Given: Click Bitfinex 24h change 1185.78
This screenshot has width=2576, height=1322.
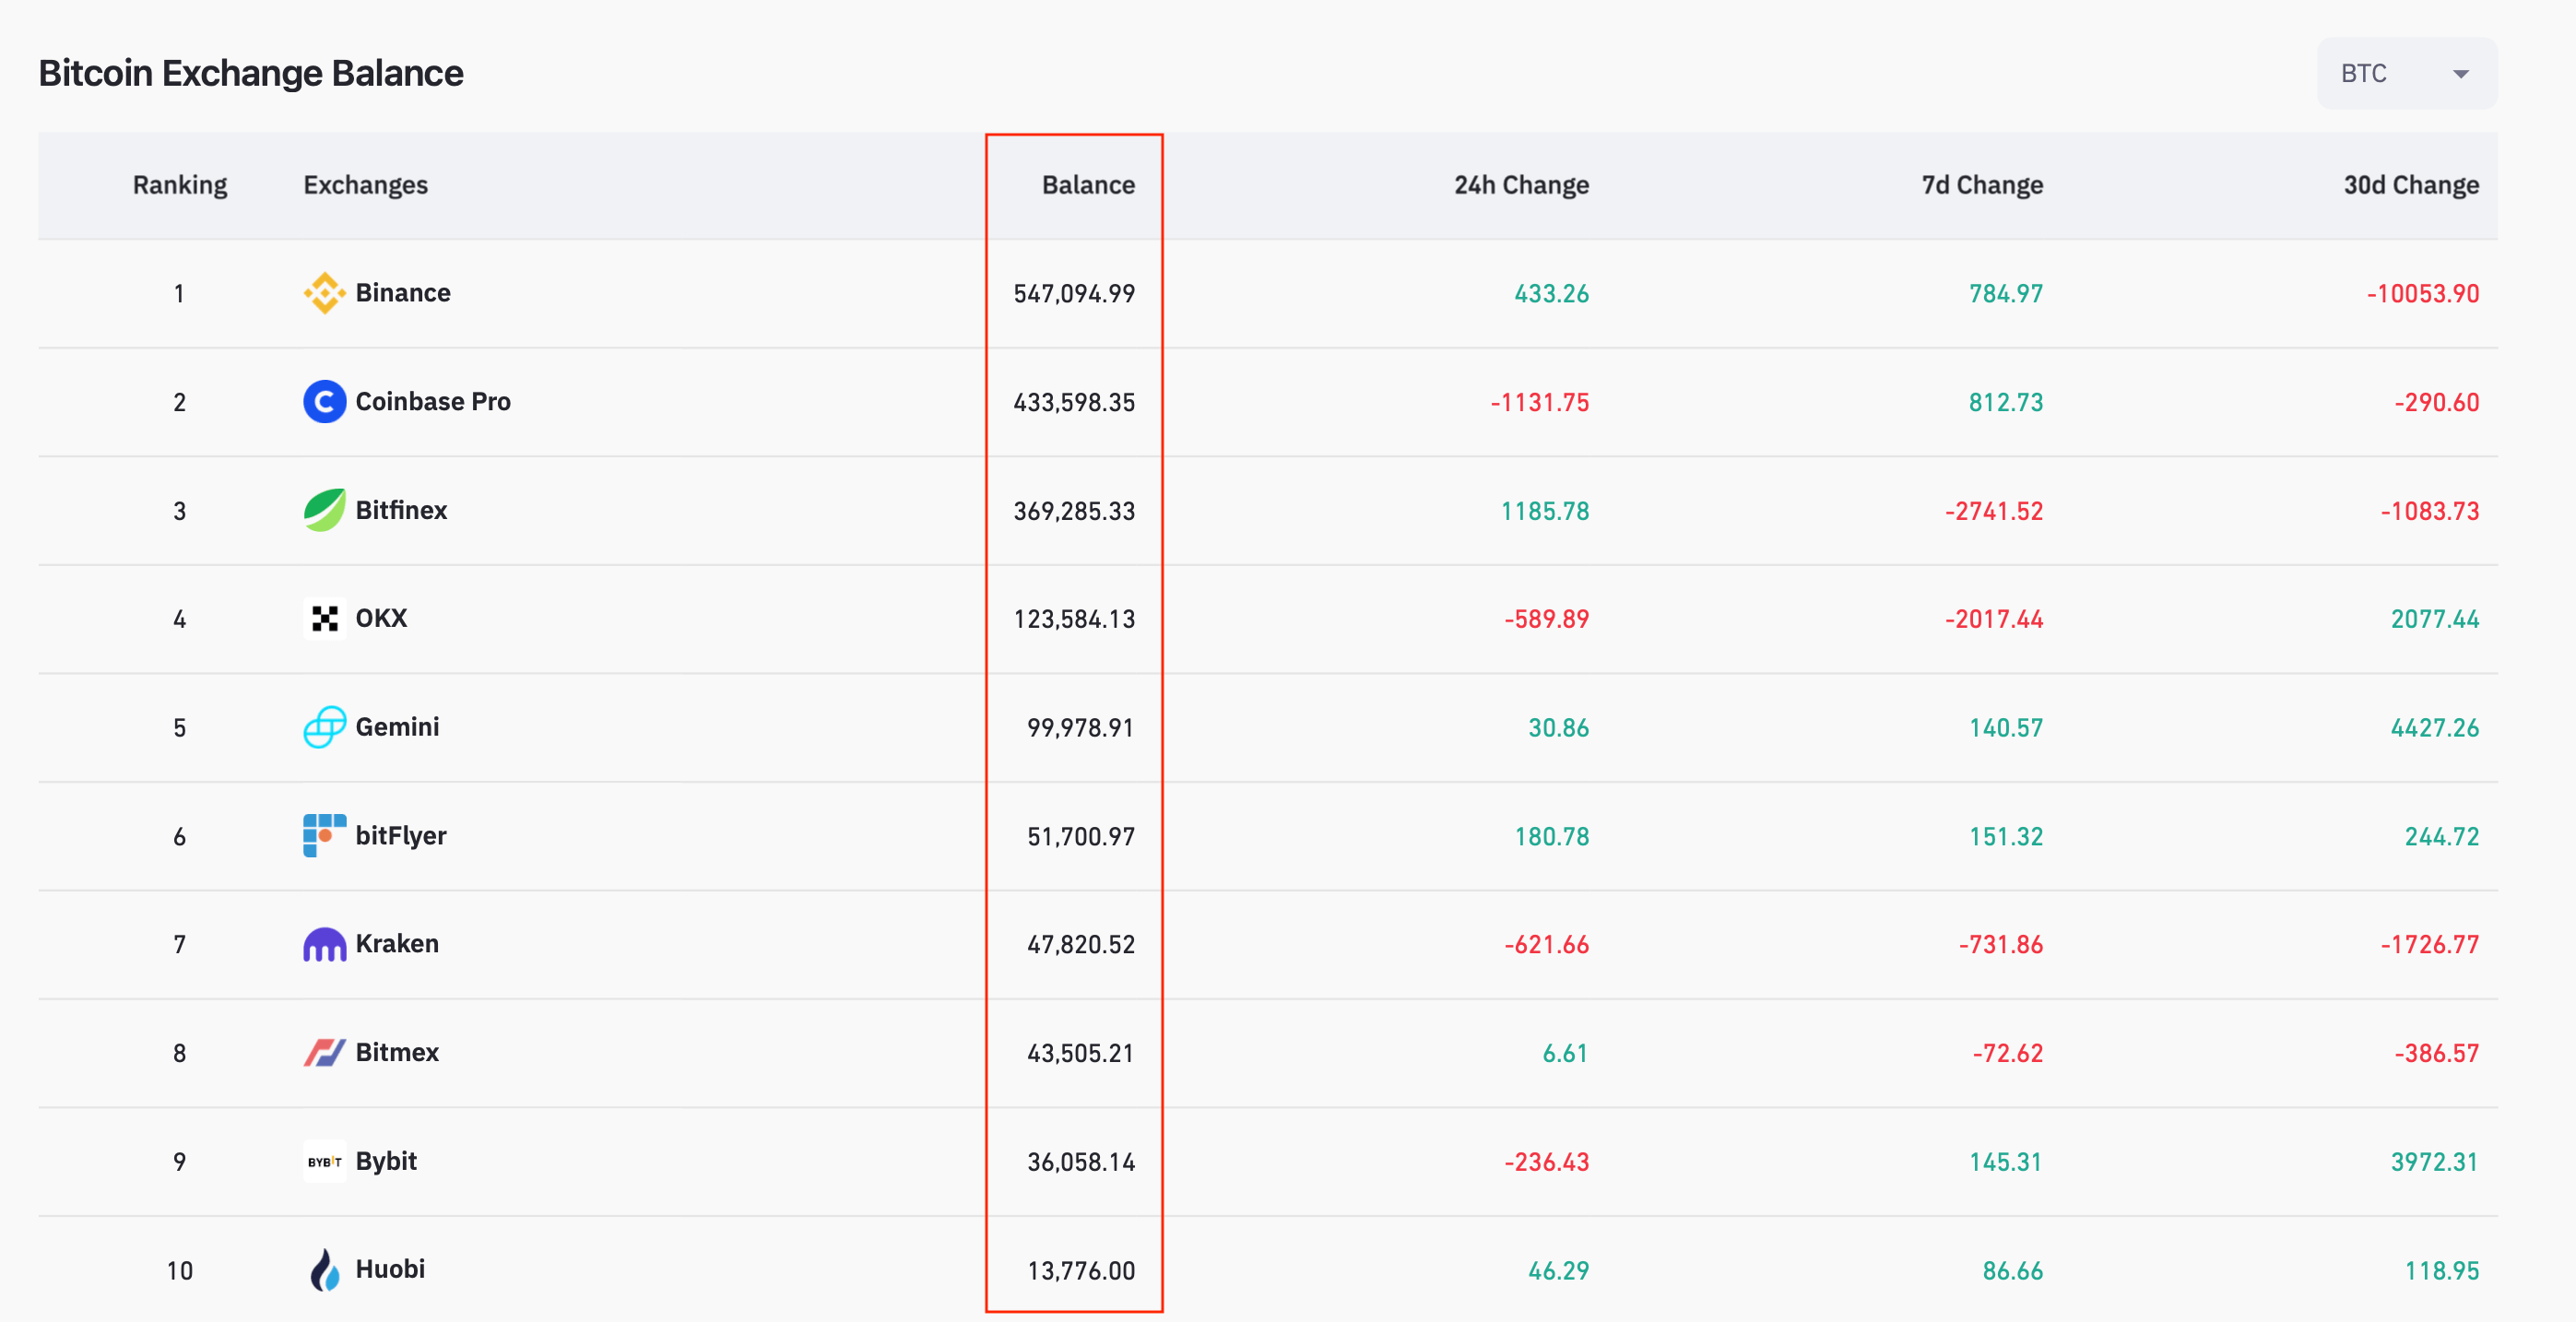Looking at the screenshot, I should [1545, 511].
